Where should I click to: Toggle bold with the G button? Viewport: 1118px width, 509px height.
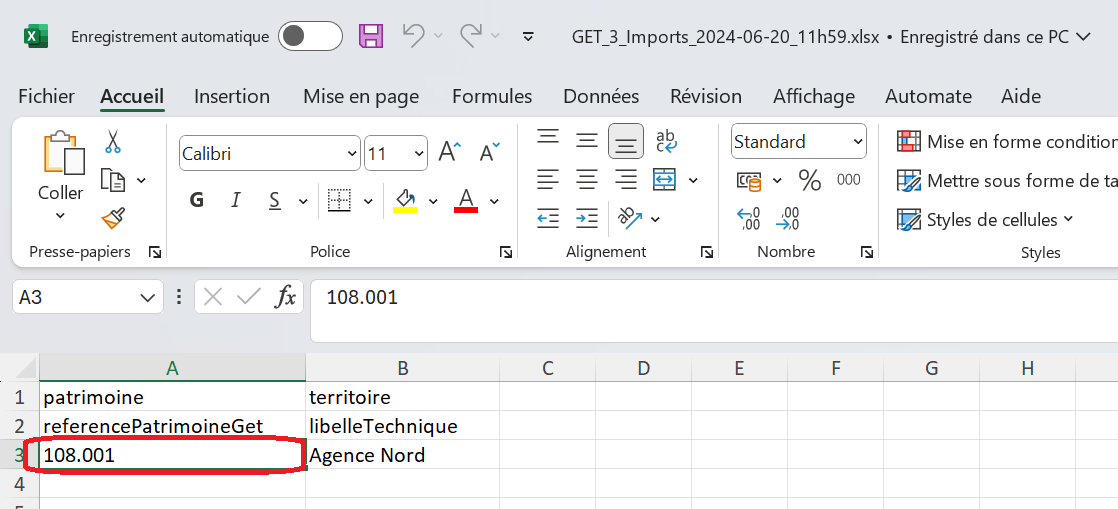tap(197, 200)
